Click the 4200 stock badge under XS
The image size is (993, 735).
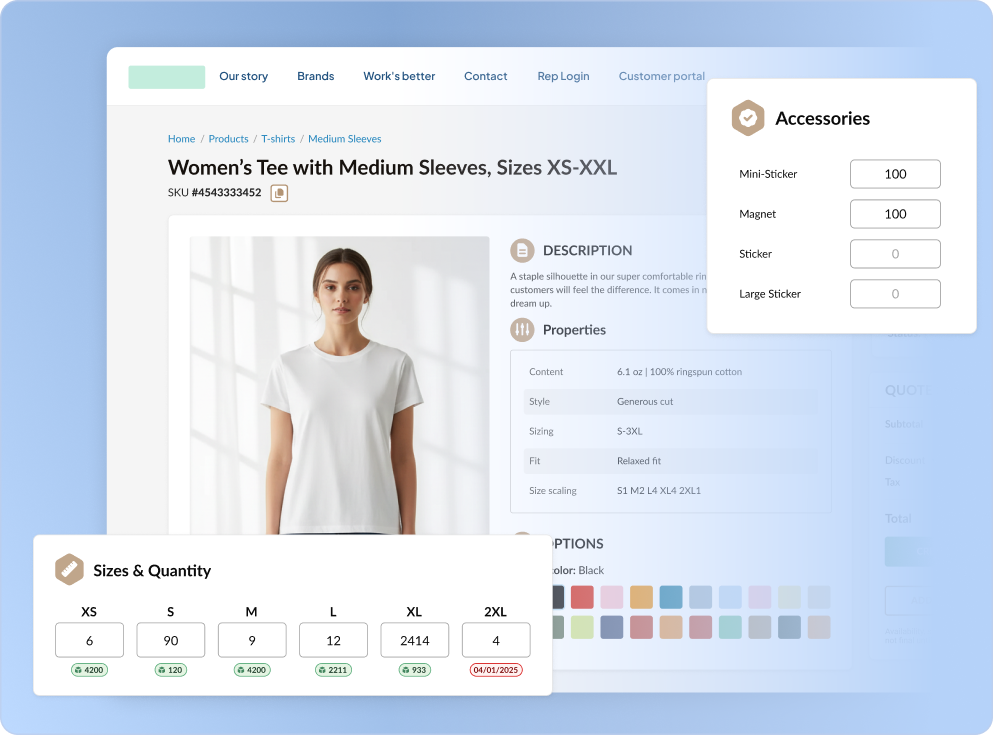tap(89, 670)
